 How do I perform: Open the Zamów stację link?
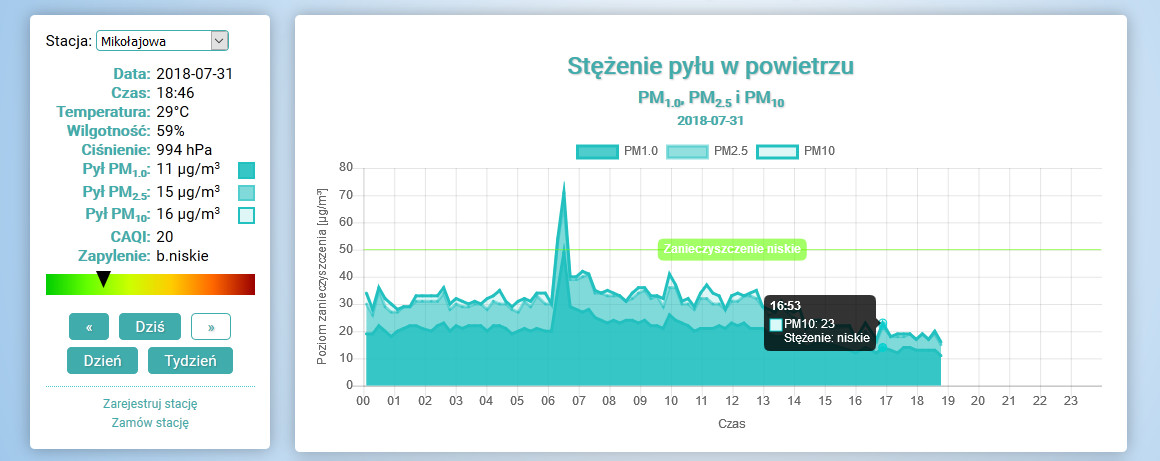click(x=150, y=422)
